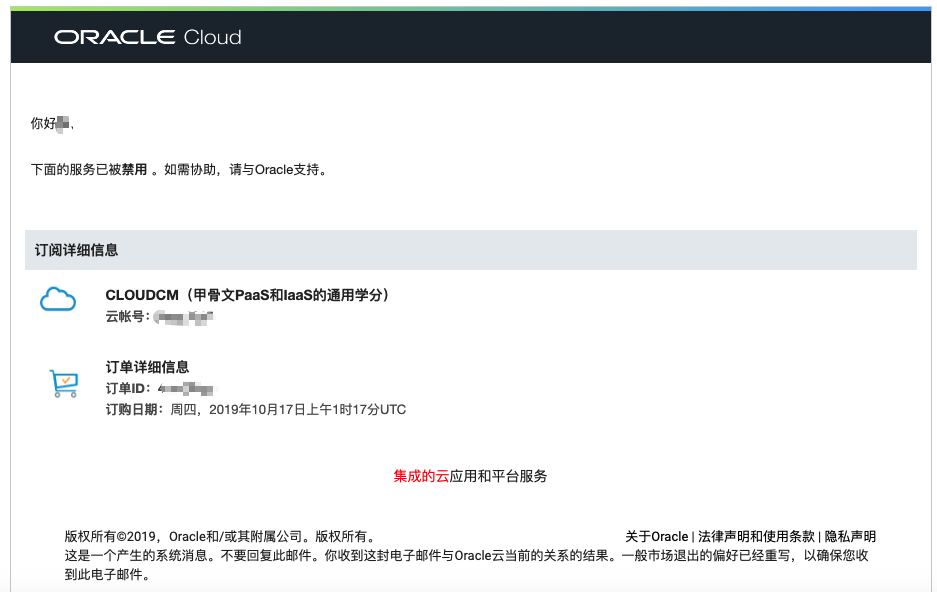Click the 订单详细信息 heading
937x592 pixels.
147,367
